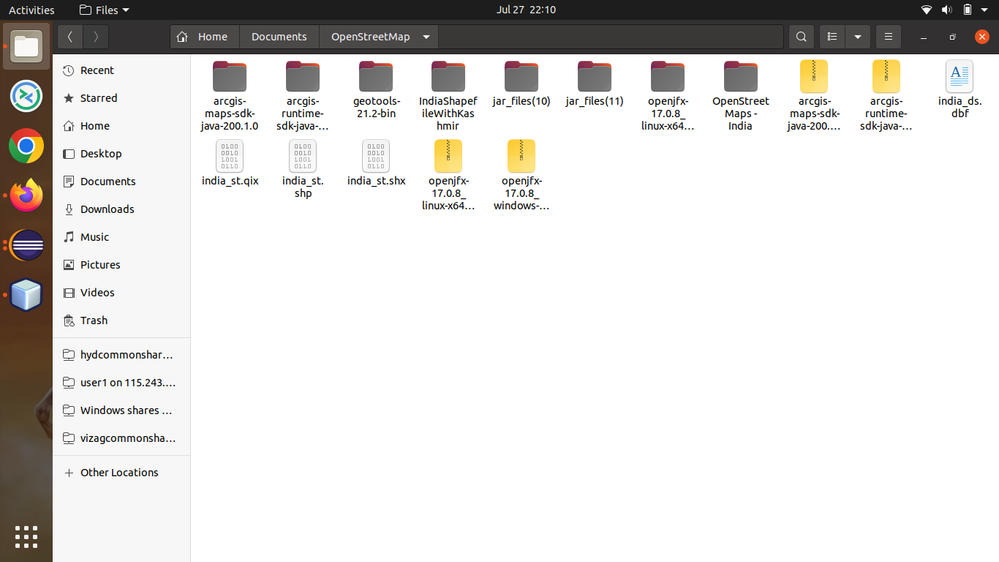
Task: Open the jar_files(10) folder
Action: 521,83
